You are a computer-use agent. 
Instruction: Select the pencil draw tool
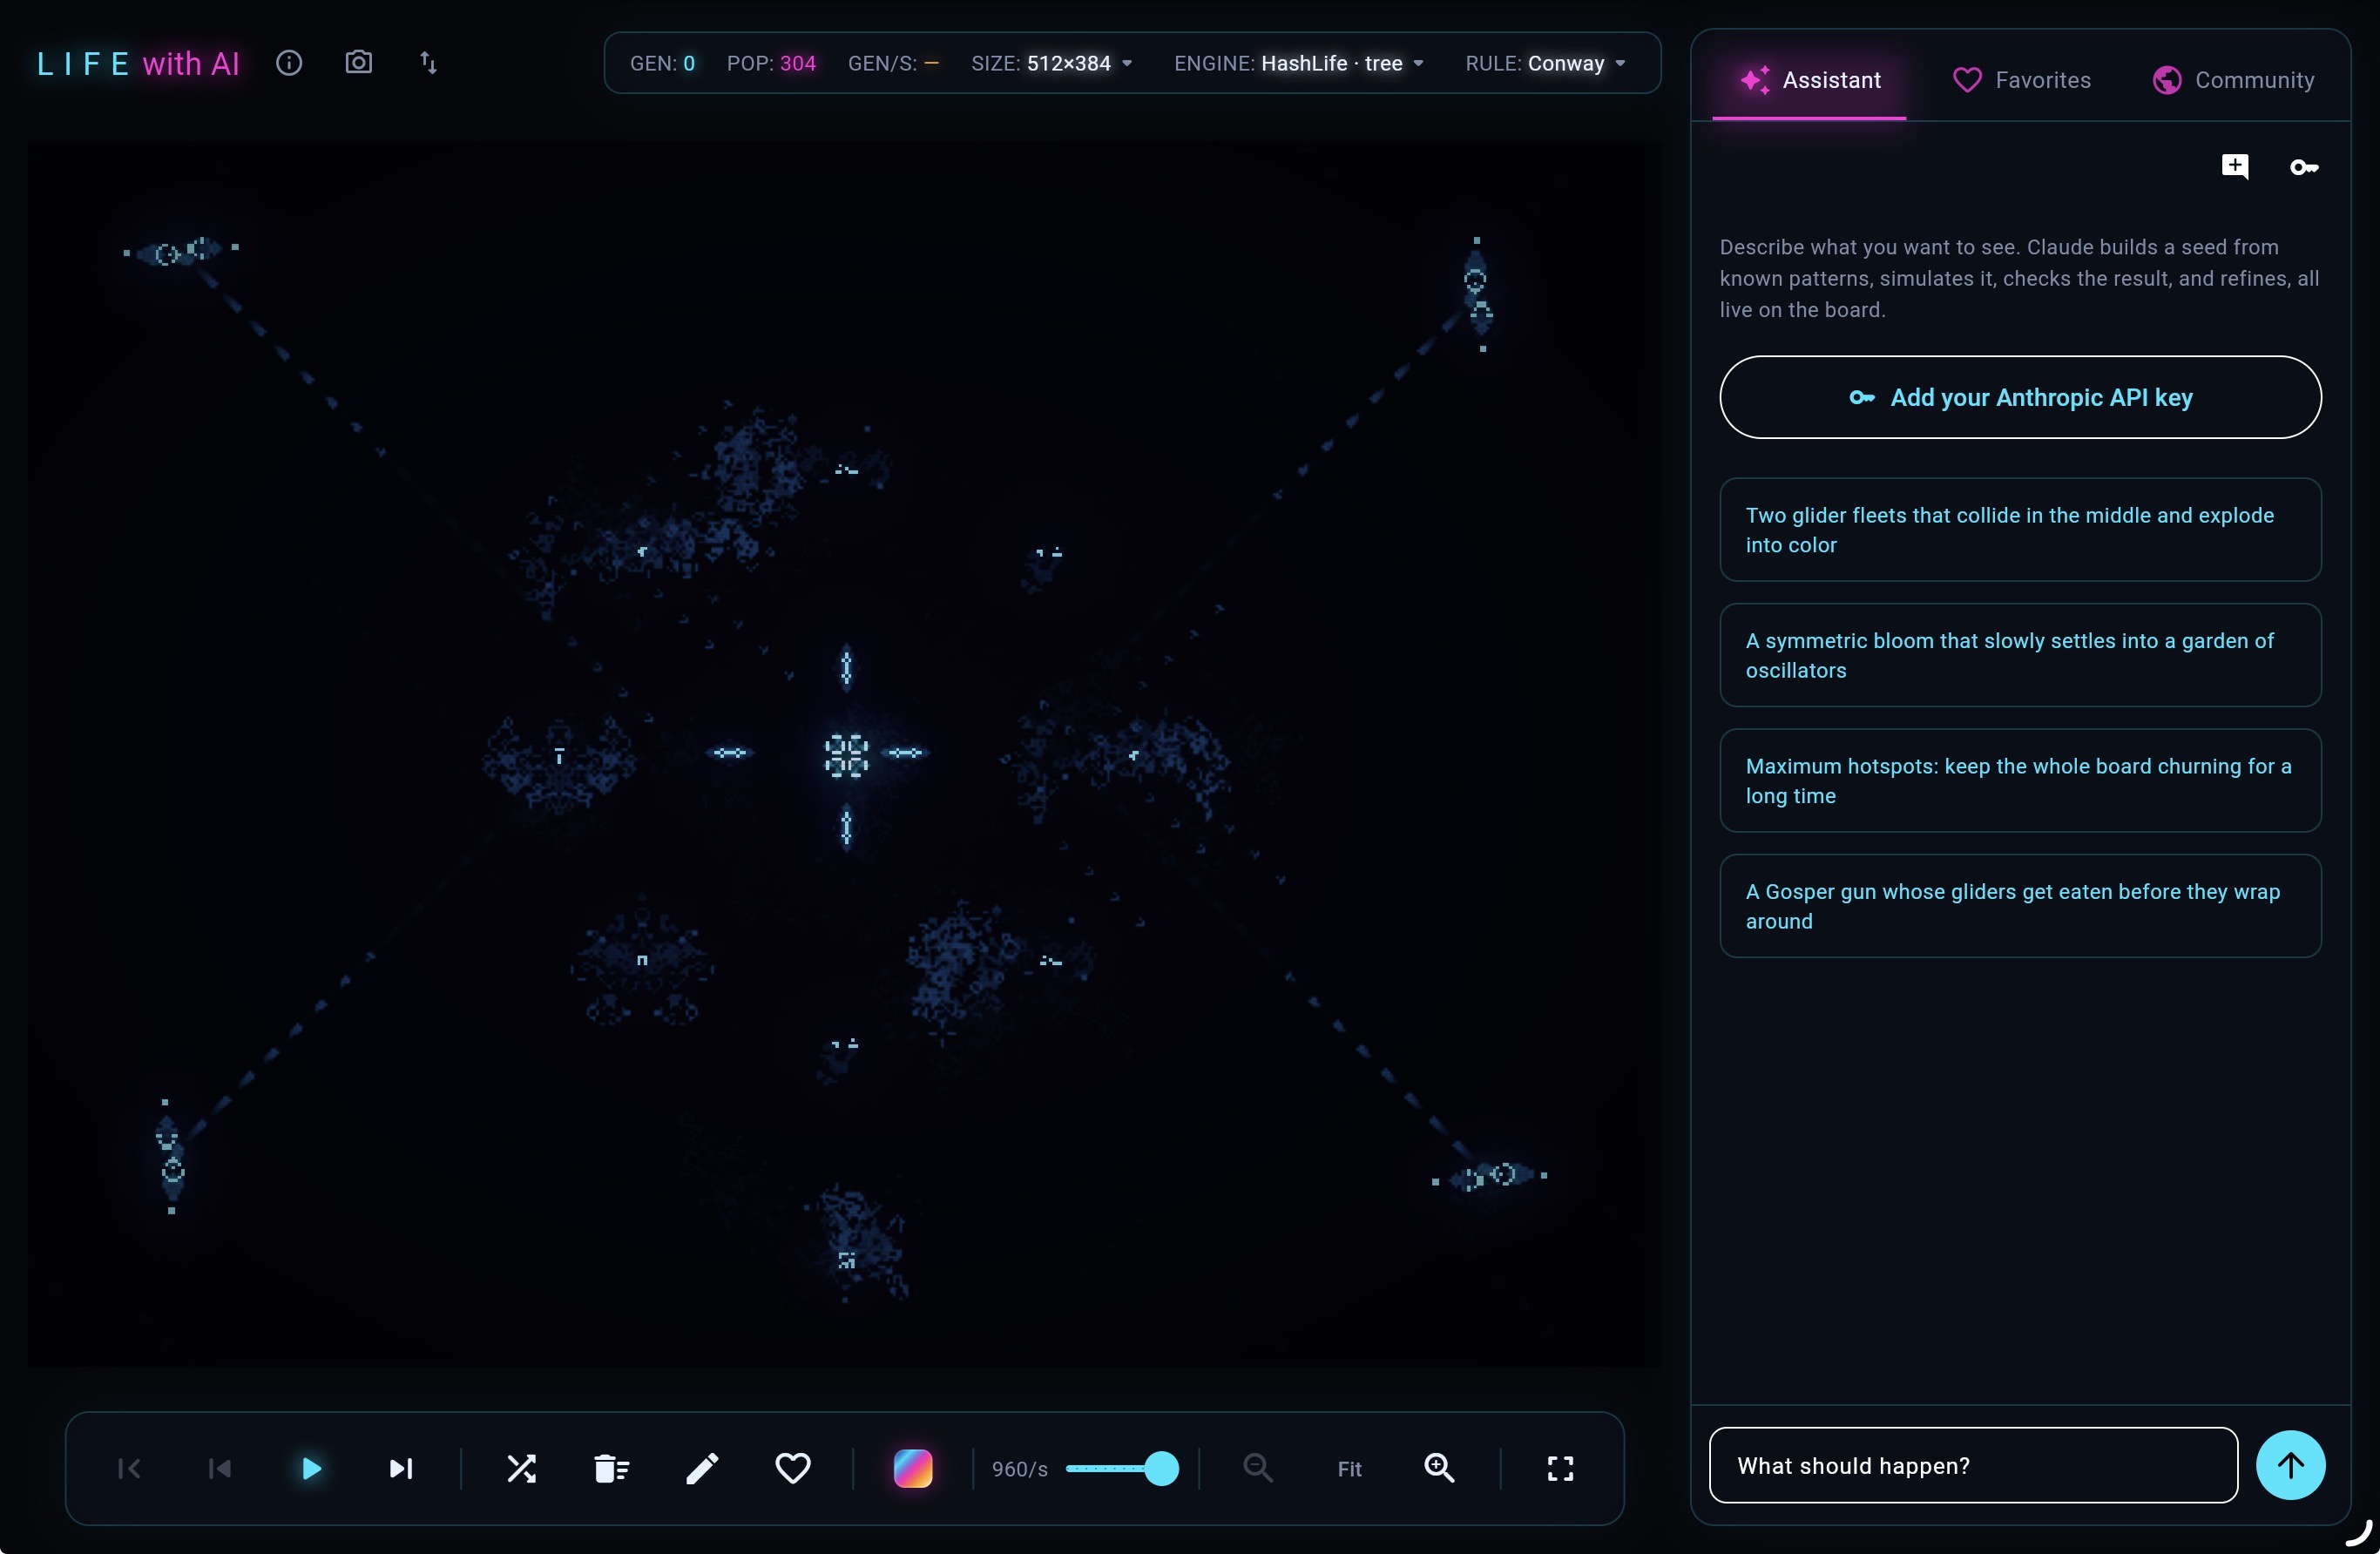coord(702,1468)
